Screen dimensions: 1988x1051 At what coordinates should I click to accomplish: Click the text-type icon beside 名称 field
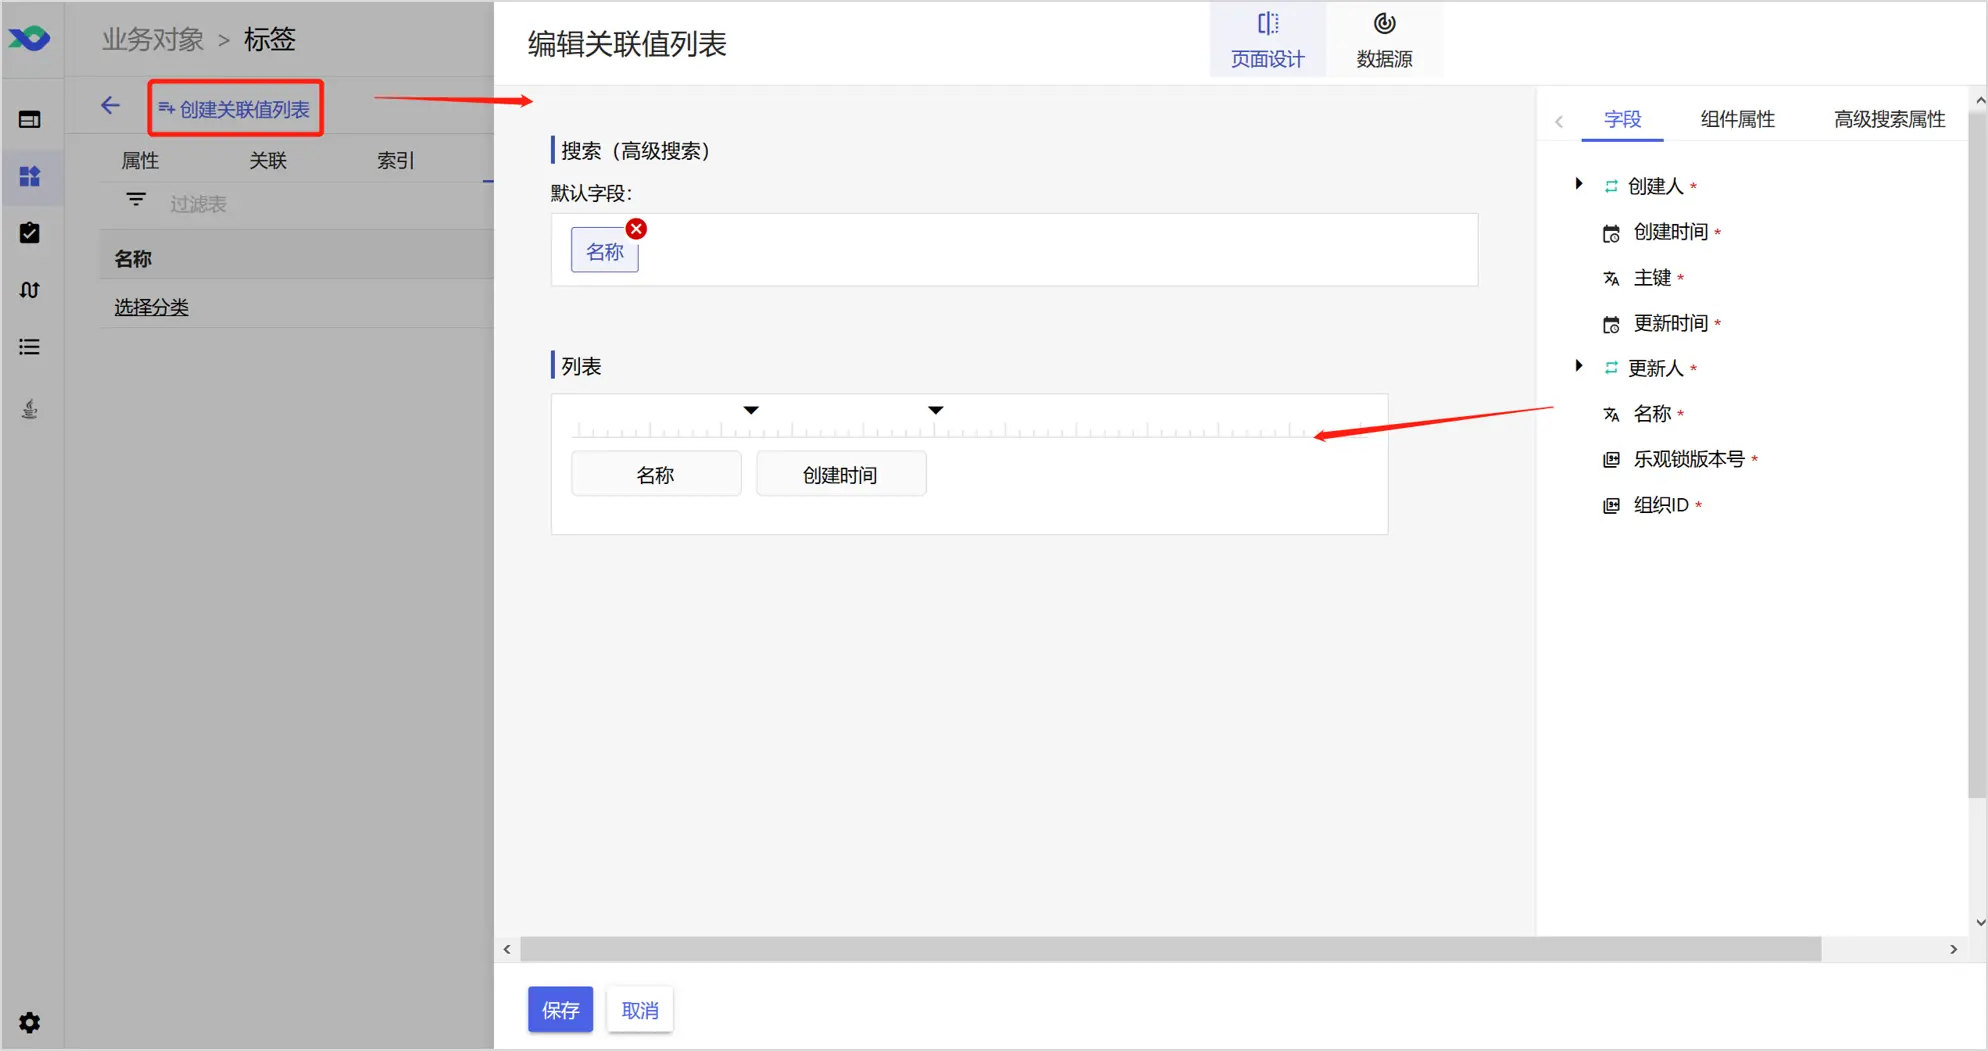(x=1611, y=414)
